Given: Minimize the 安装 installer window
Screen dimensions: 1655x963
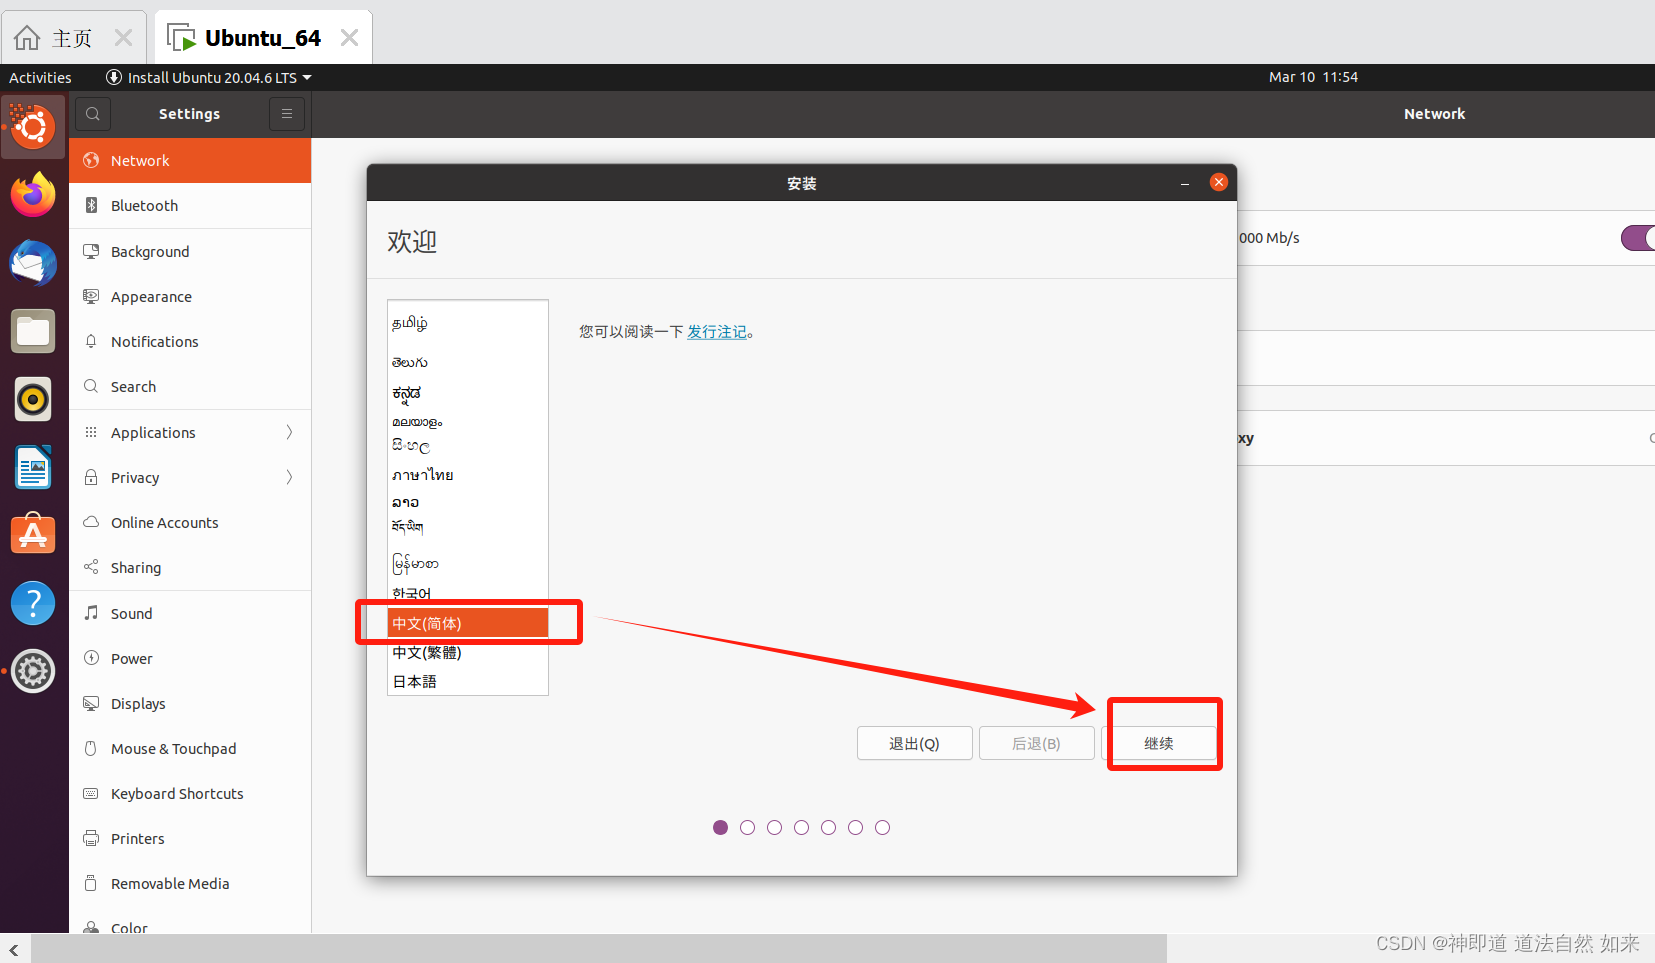Looking at the screenshot, I should pyautogui.click(x=1185, y=183).
